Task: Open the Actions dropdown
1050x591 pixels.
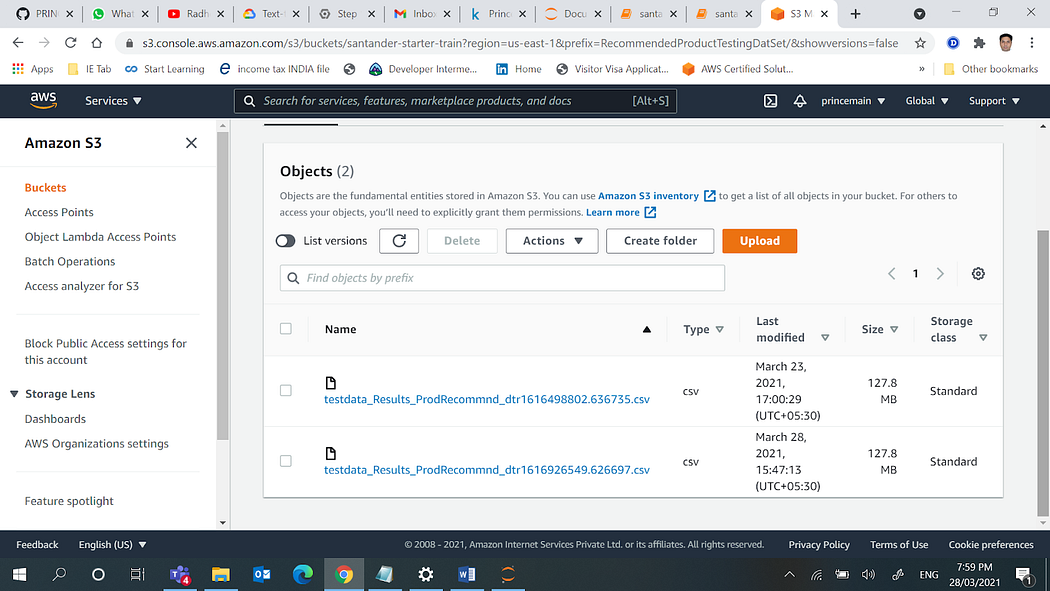Action: (552, 241)
